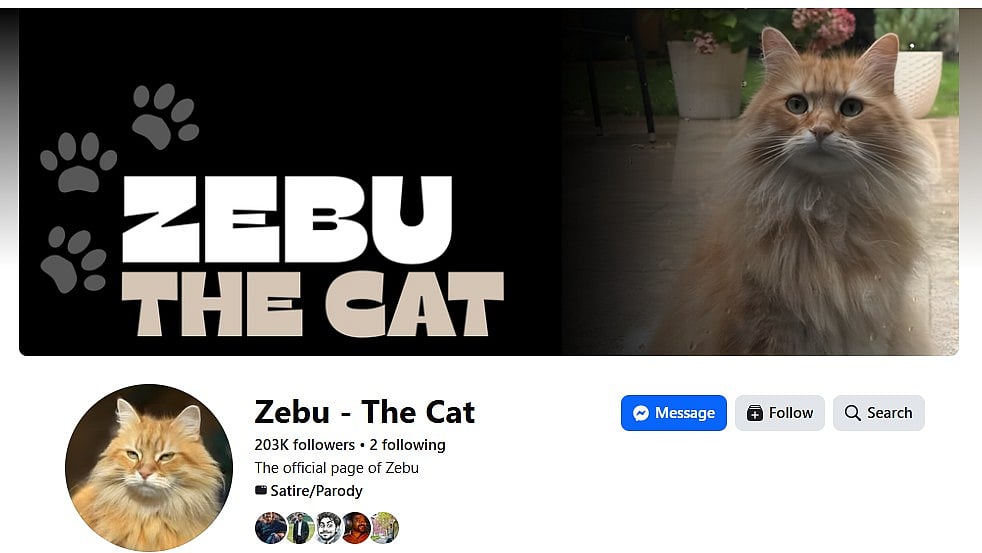This screenshot has height=553, width=982.
Task: Open follower avatar of man standing in suit
Action: (x=300, y=527)
